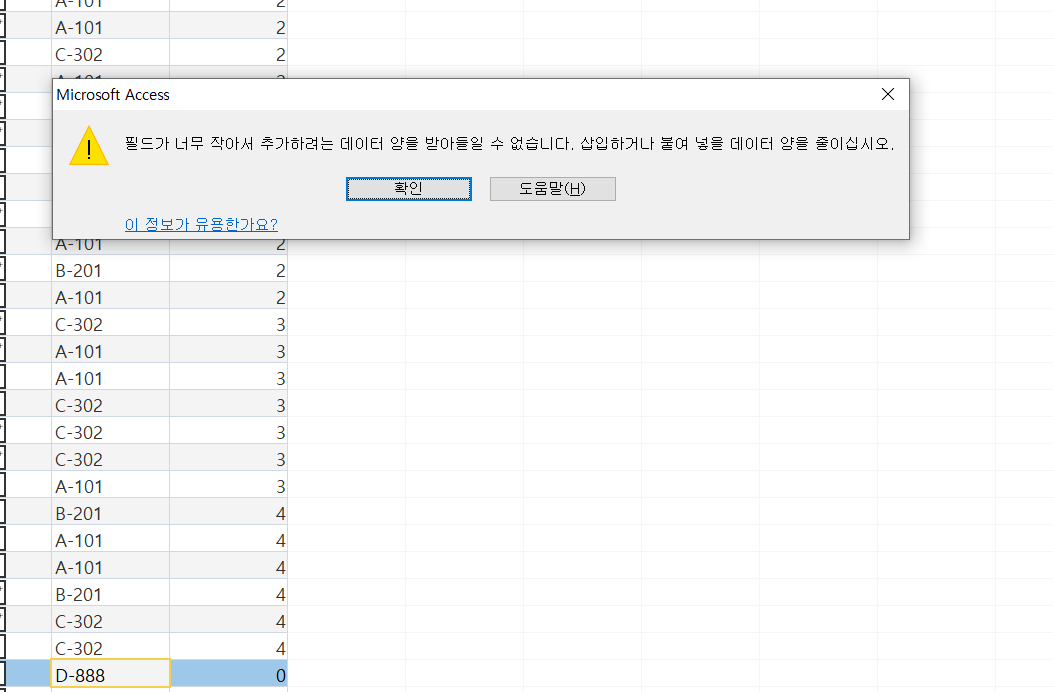Screen dimensions: 1053x692
Task: Select the D-888 cell
Action: (x=110, y=675)
